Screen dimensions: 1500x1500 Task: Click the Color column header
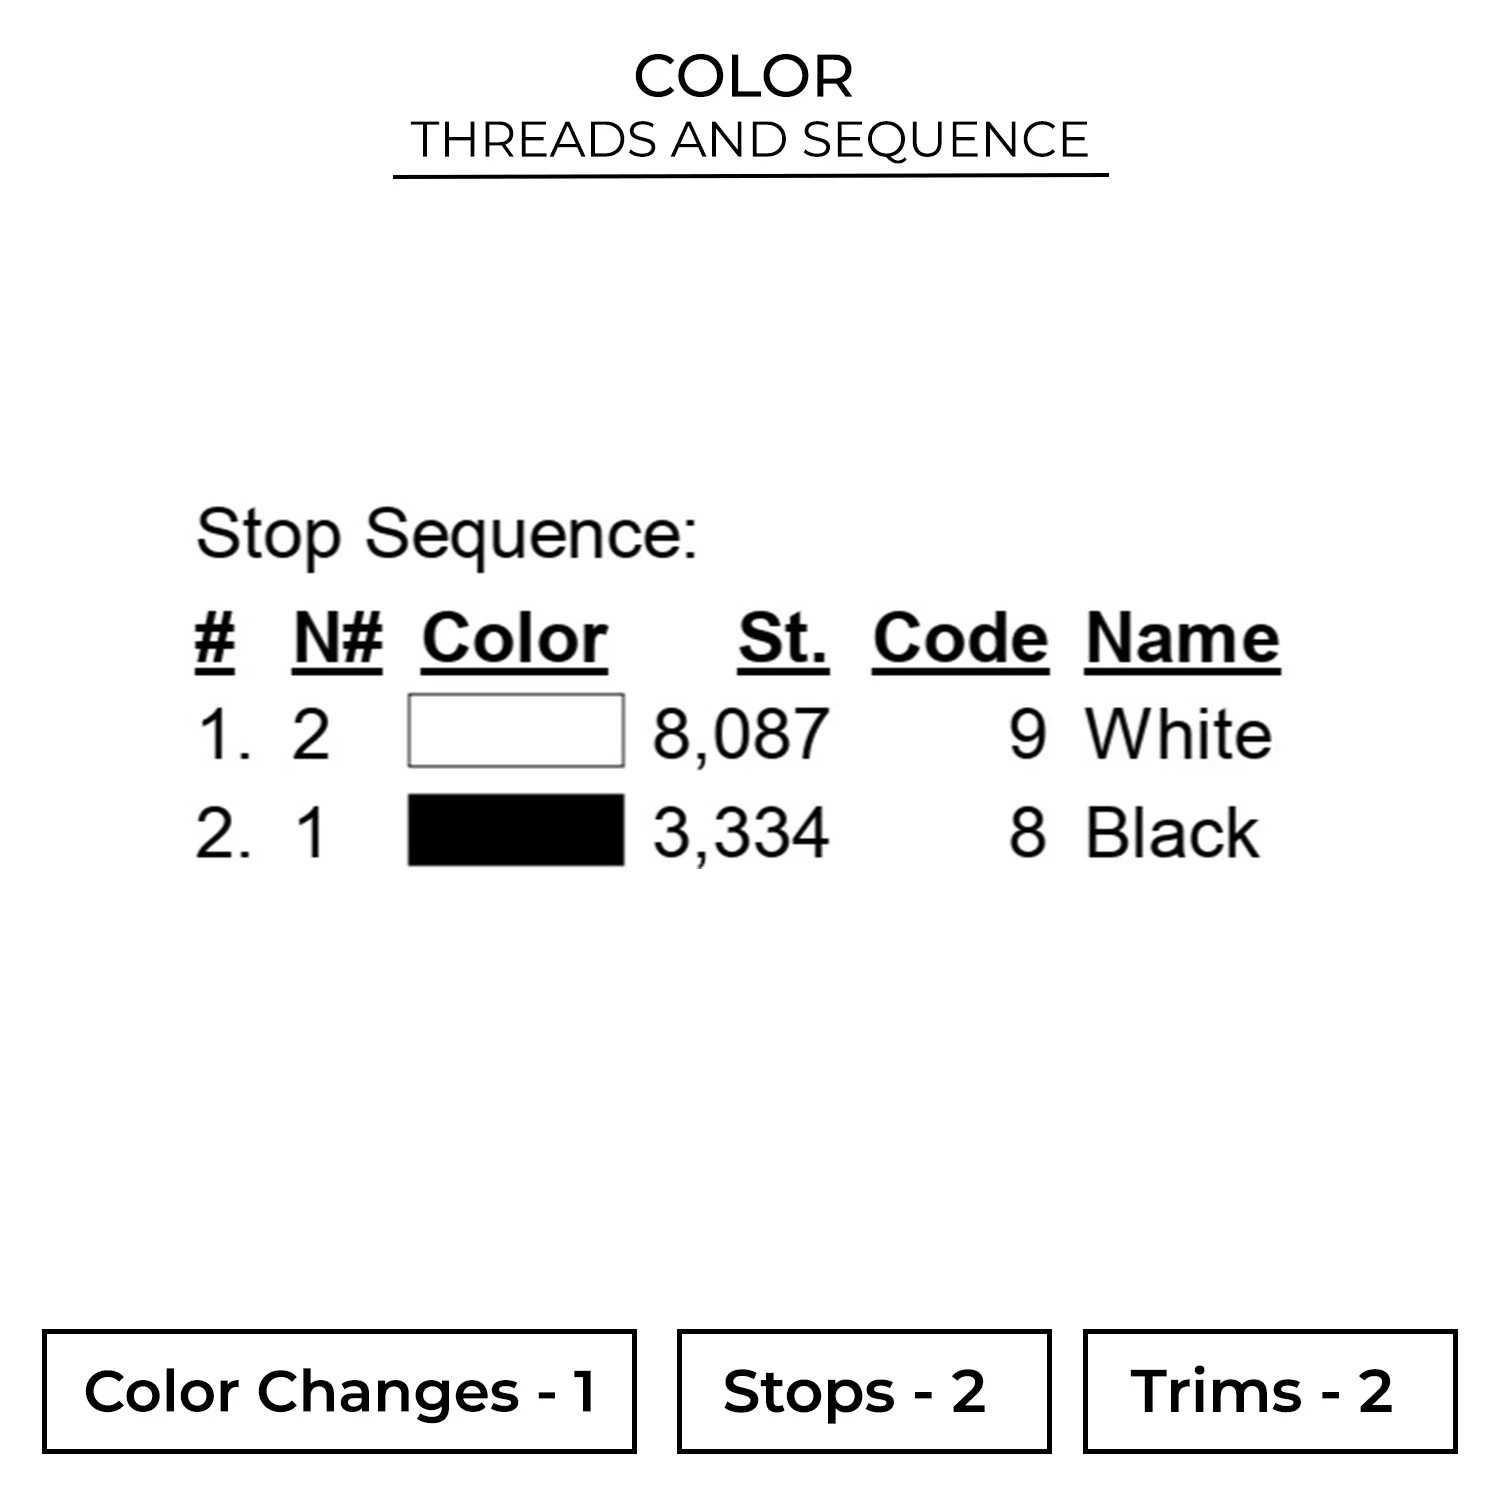514,638
